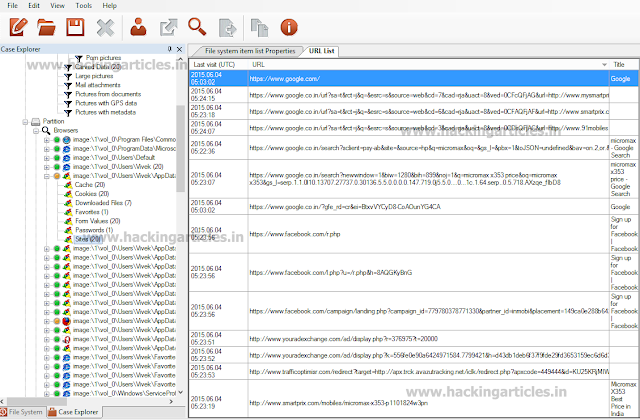Open the View menu
Screen dimensions: 640x420
tap(57, 6)
